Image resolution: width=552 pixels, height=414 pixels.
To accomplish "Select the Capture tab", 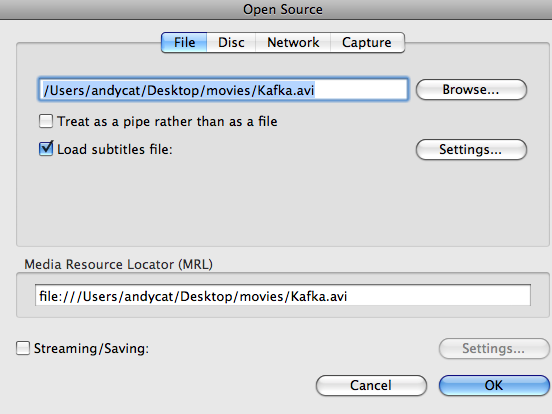I will click(367, 43).
